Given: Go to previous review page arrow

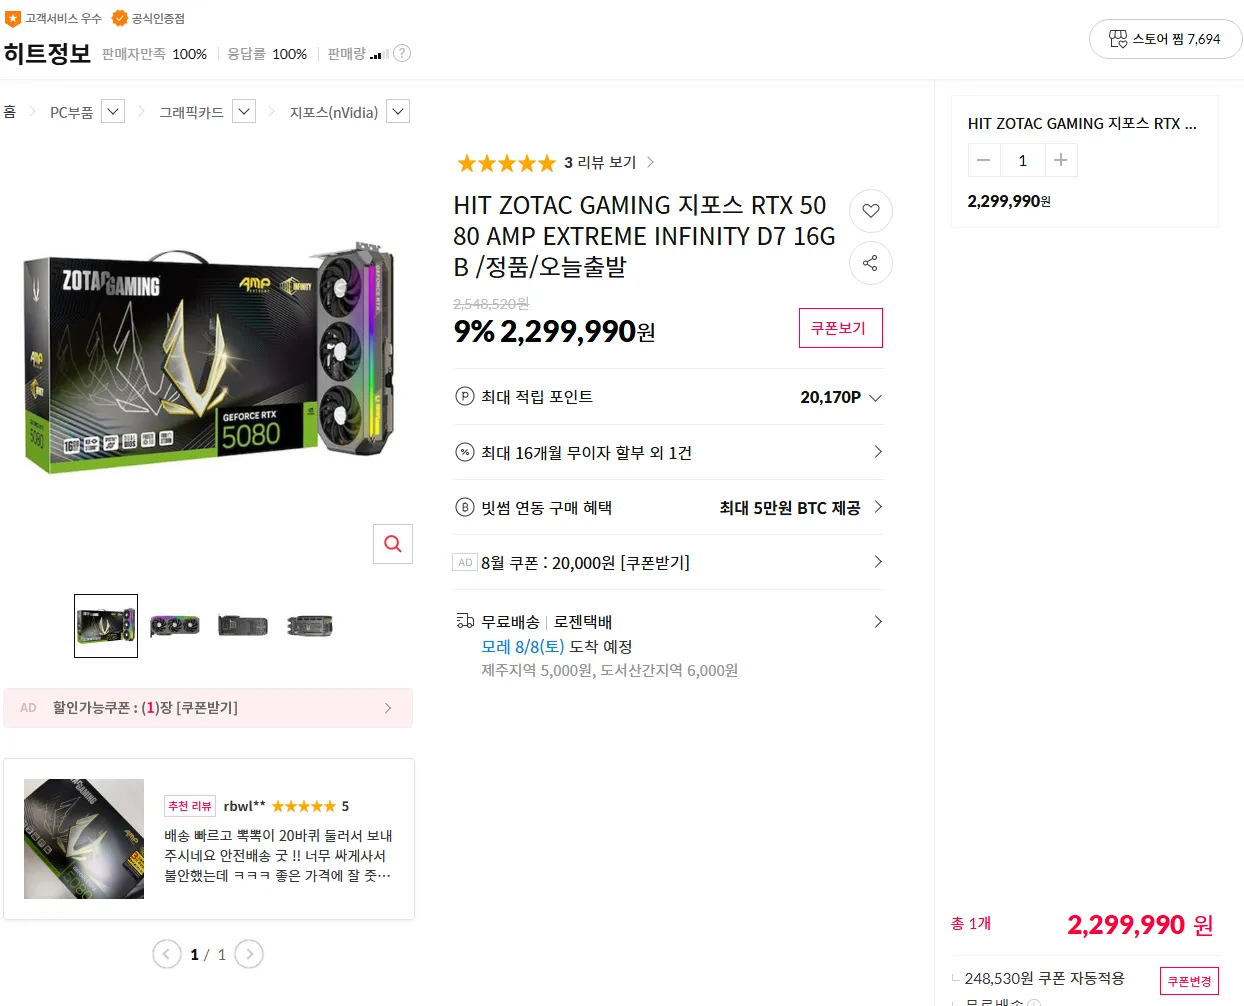Looking at the screenshot, I should pyautogui.click(x=167, y=954).
